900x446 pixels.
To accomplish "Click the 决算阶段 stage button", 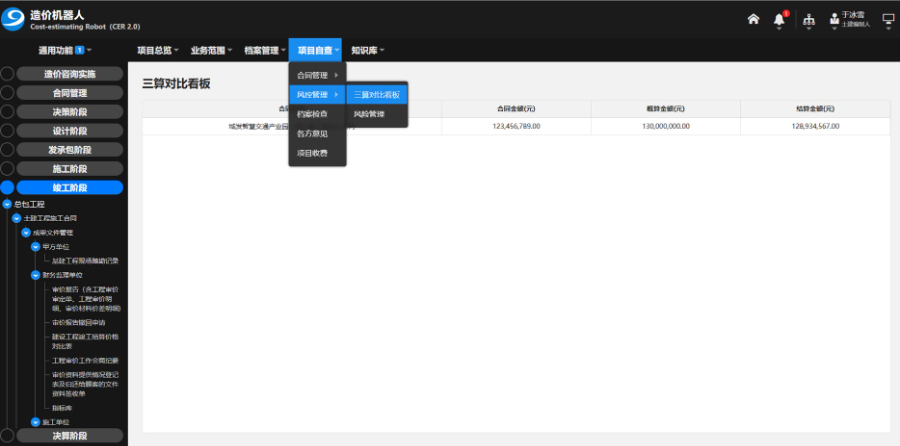I will pos(70,436).
